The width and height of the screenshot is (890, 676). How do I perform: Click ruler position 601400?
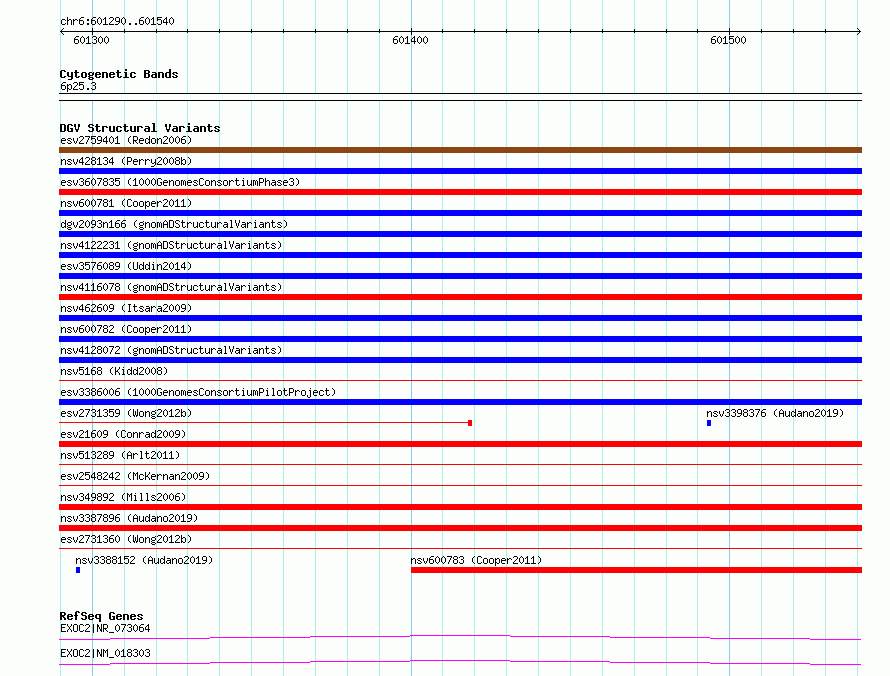click(x=410, y=40)
